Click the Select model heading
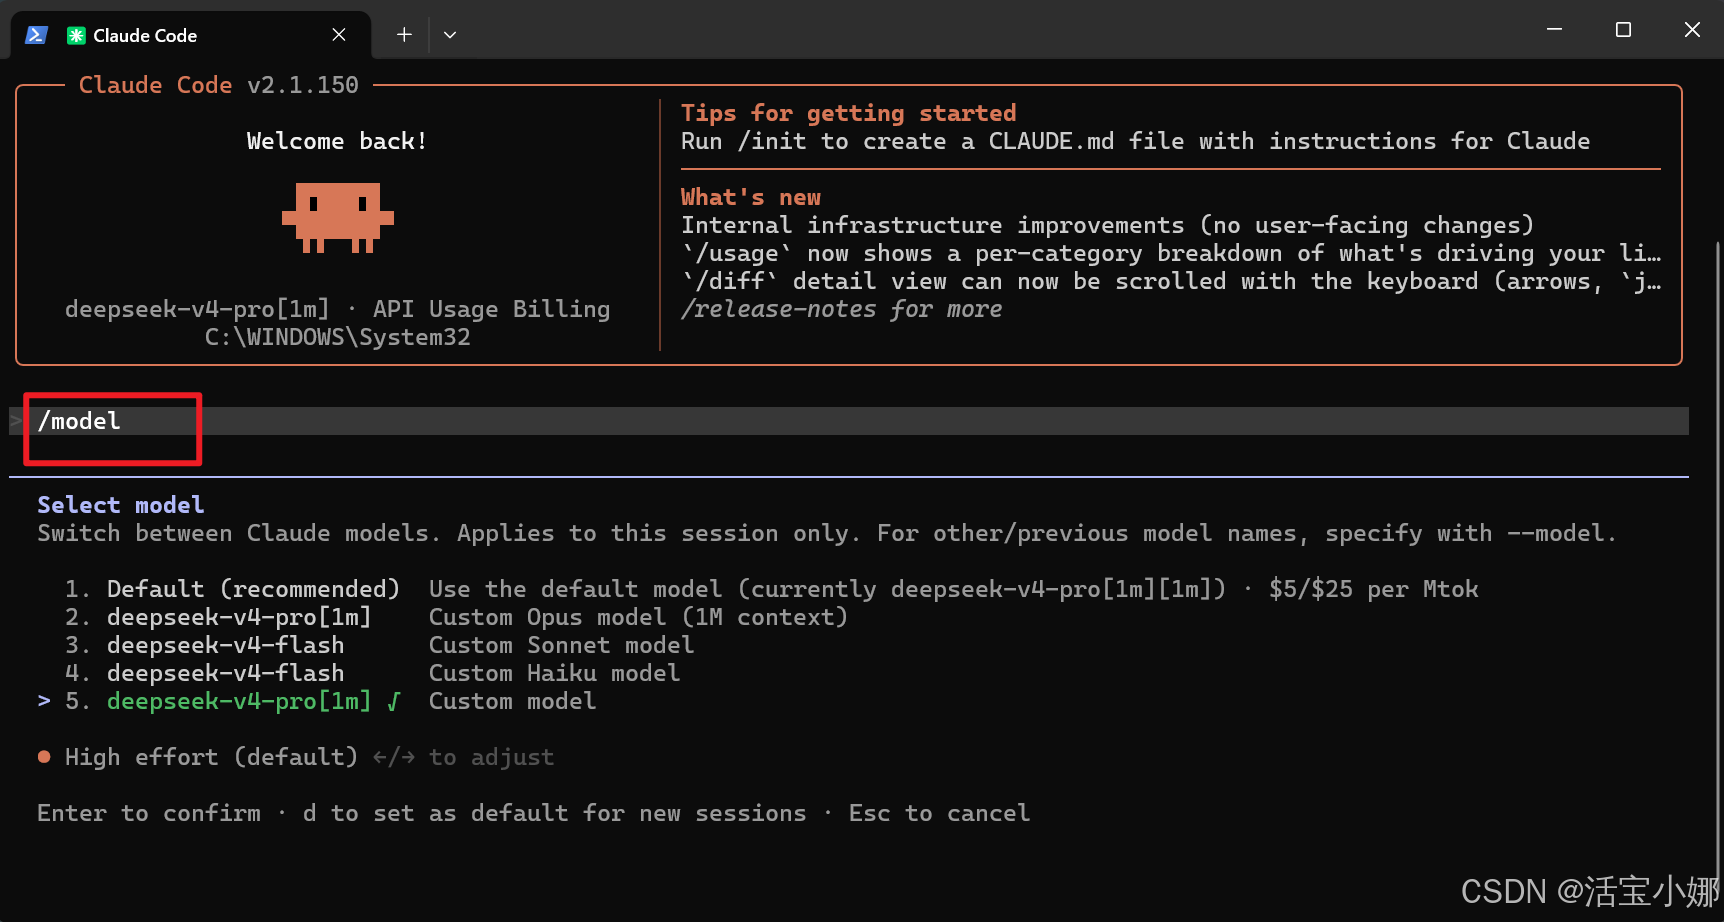1724x922 pixels. [x=121, y=505]
